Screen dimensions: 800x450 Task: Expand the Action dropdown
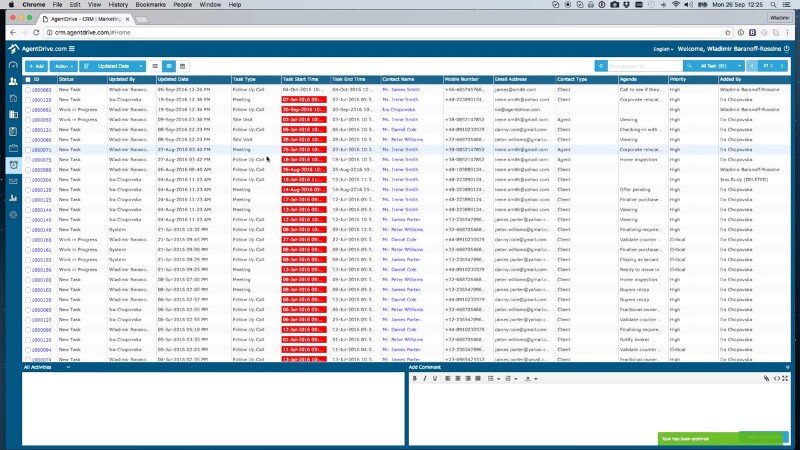(x=67, y=66)
